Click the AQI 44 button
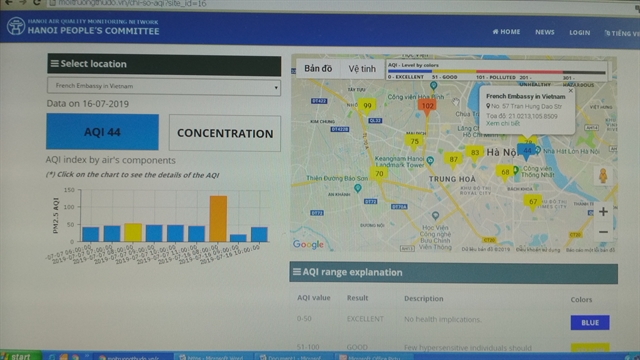640x360 pixels. coord(102,132)
